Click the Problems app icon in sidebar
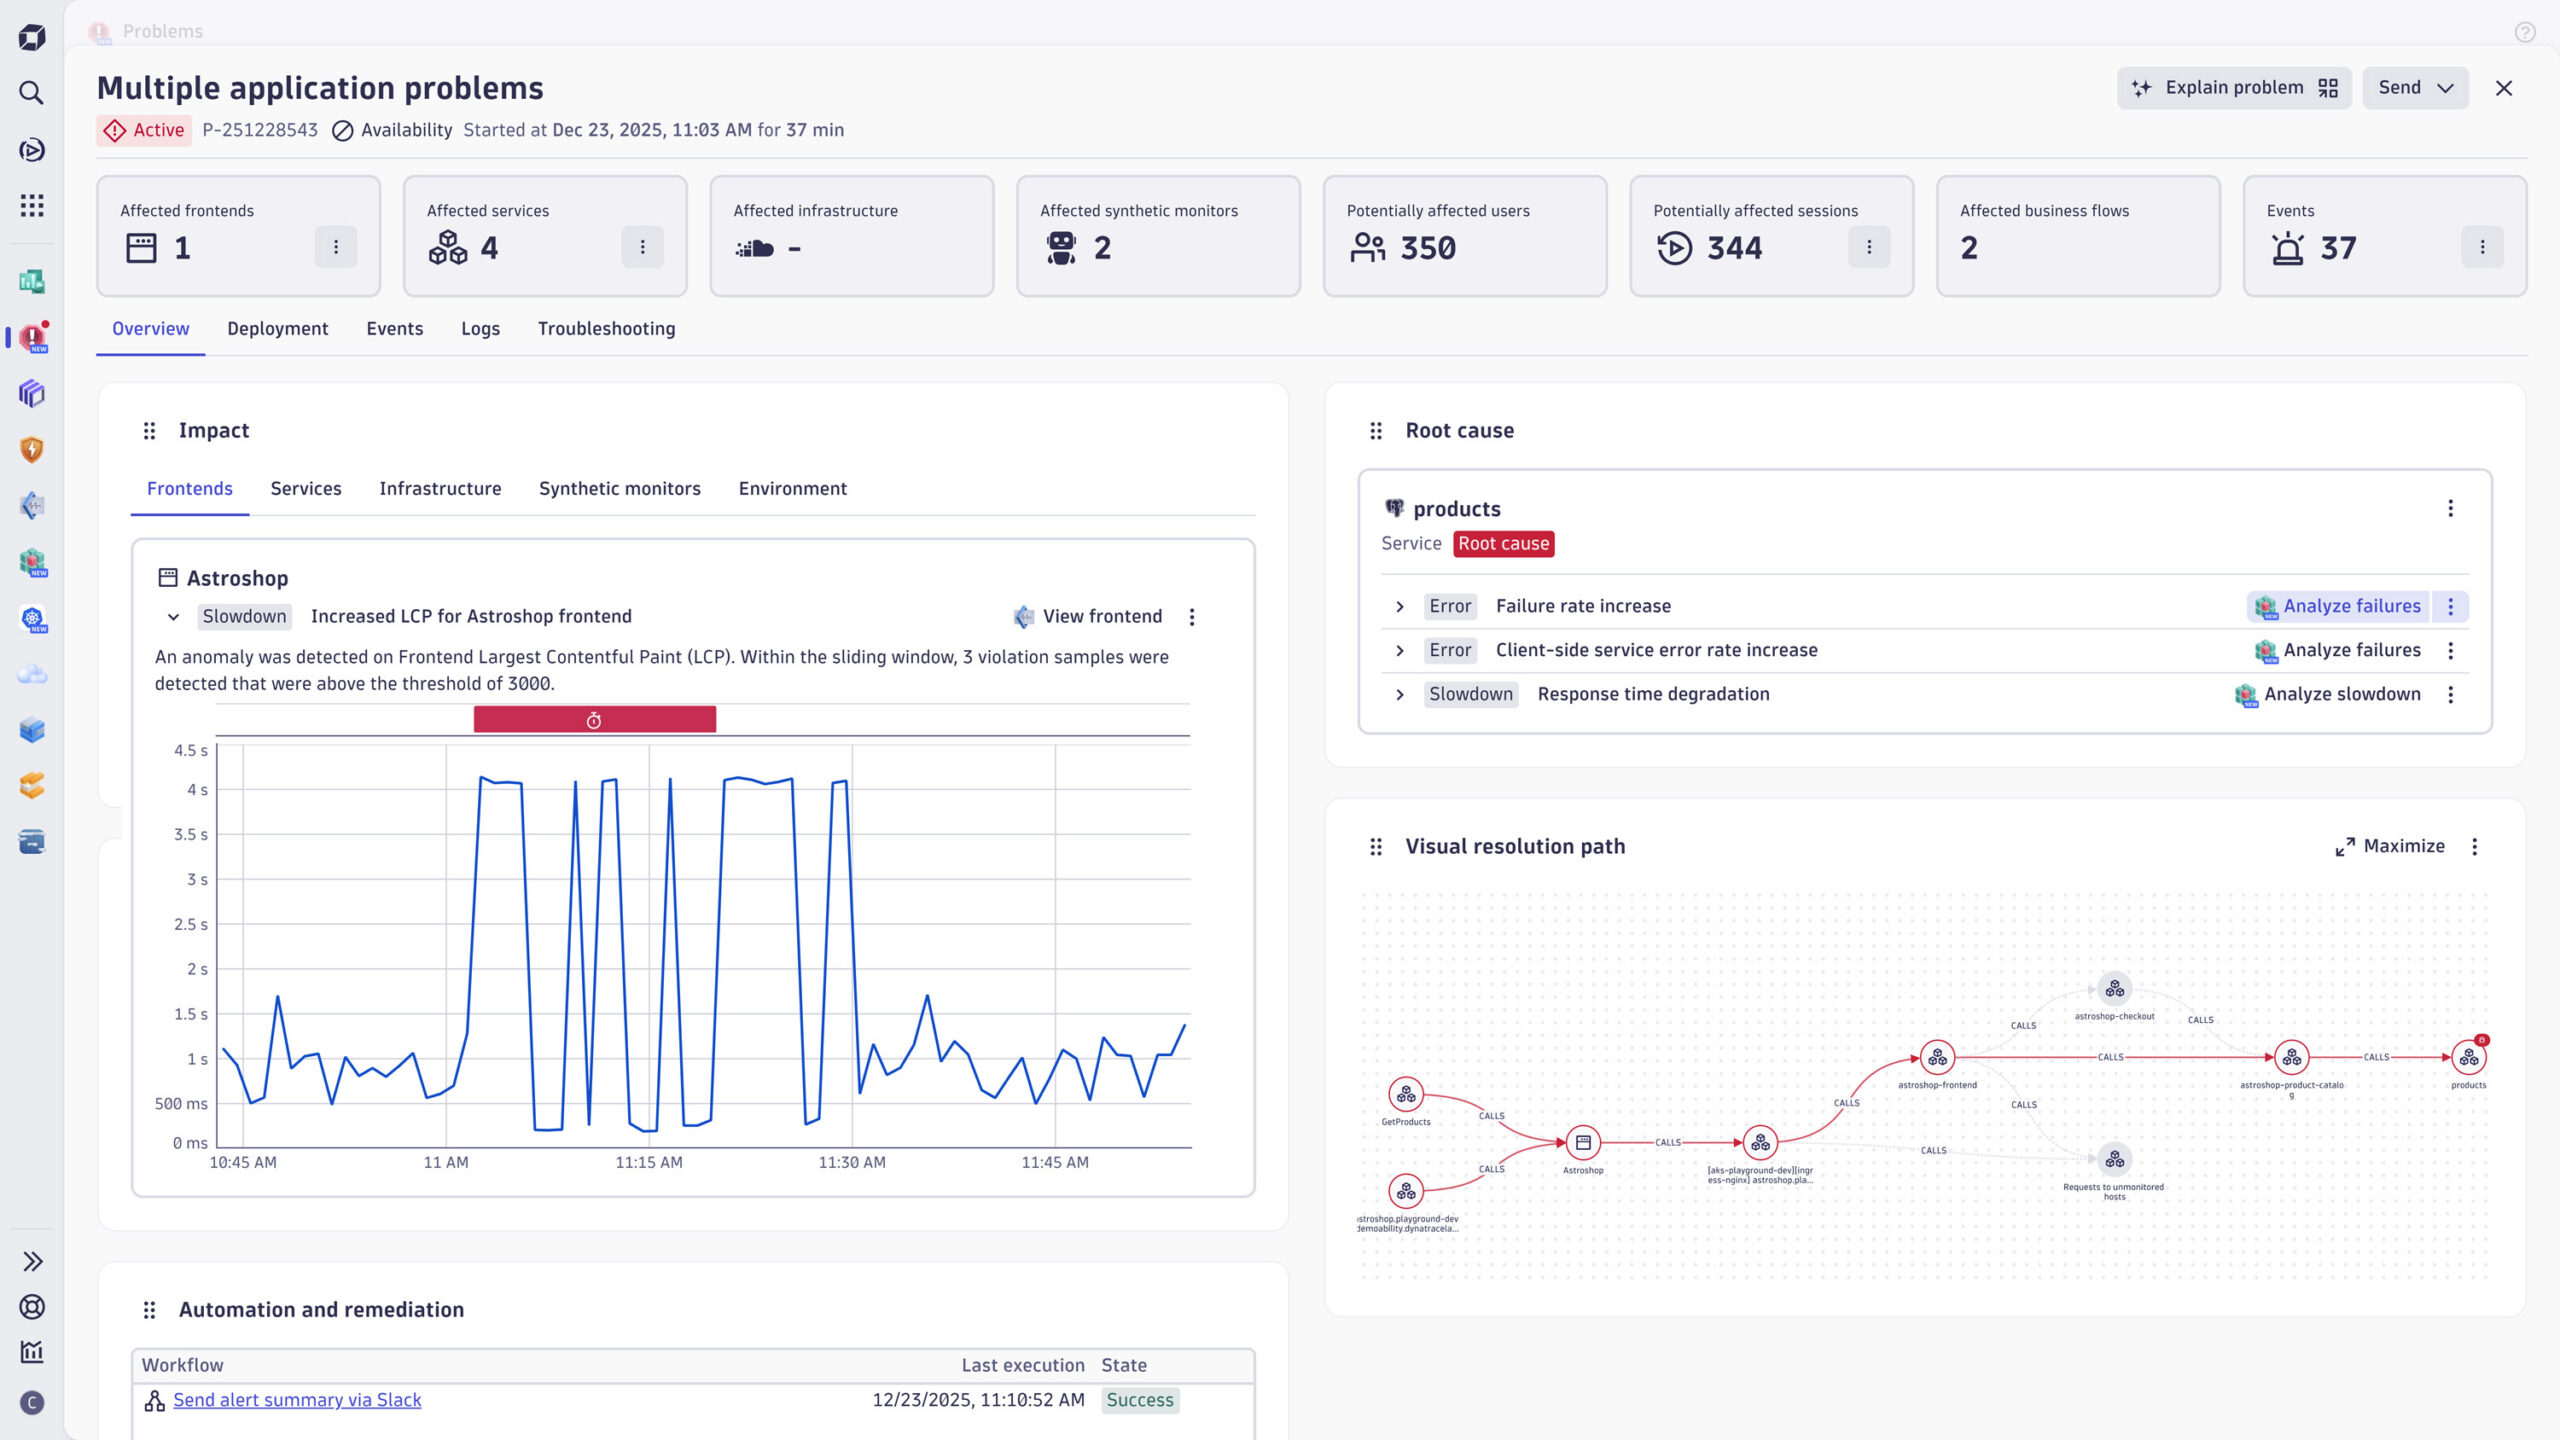Image resolution: width=2560 pixels, height=1440 pixels. point(33,338)
